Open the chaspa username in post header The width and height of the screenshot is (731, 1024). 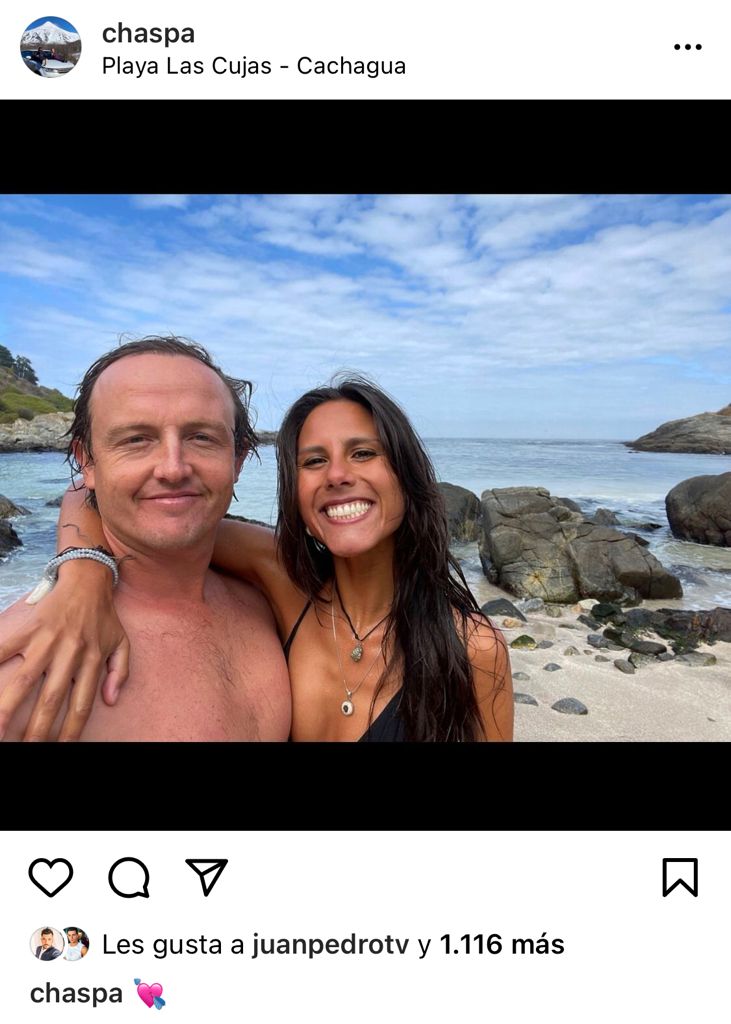pyautogui.click(x=148, y=34)
